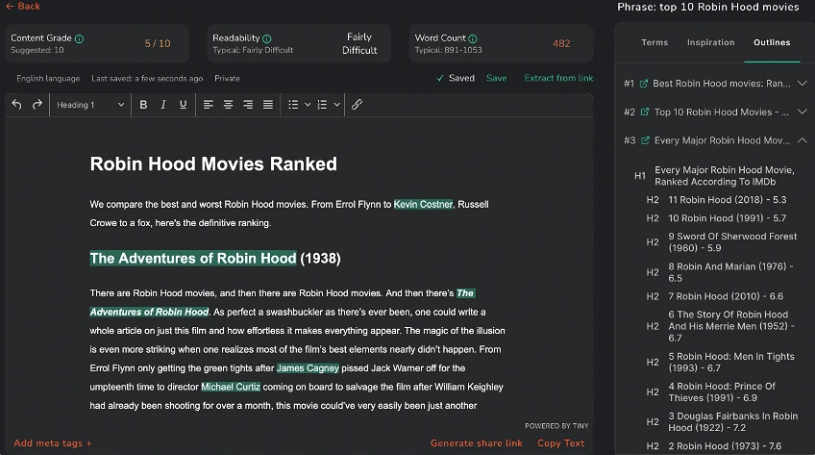Insert a hyperlink with the link icon
Image resolution: width=815 pixels, height=455 pixels.
(x=357, y=105)
